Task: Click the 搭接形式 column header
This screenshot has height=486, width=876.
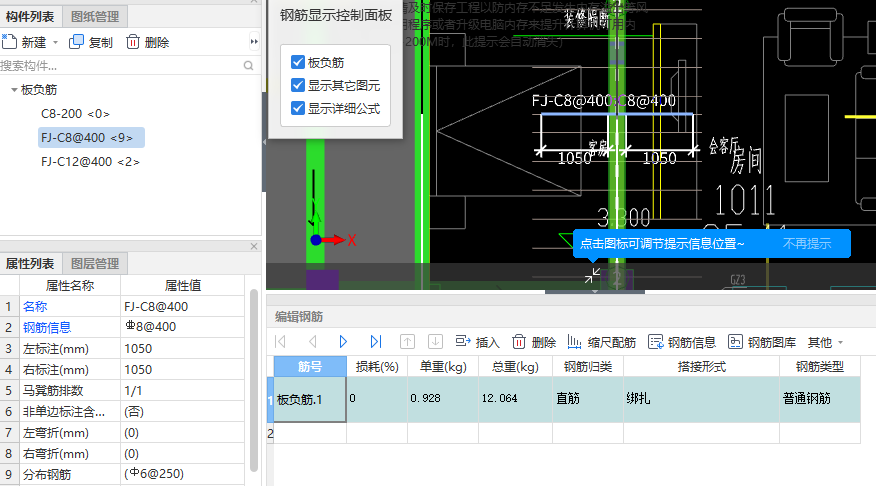Action: point(701,366)
